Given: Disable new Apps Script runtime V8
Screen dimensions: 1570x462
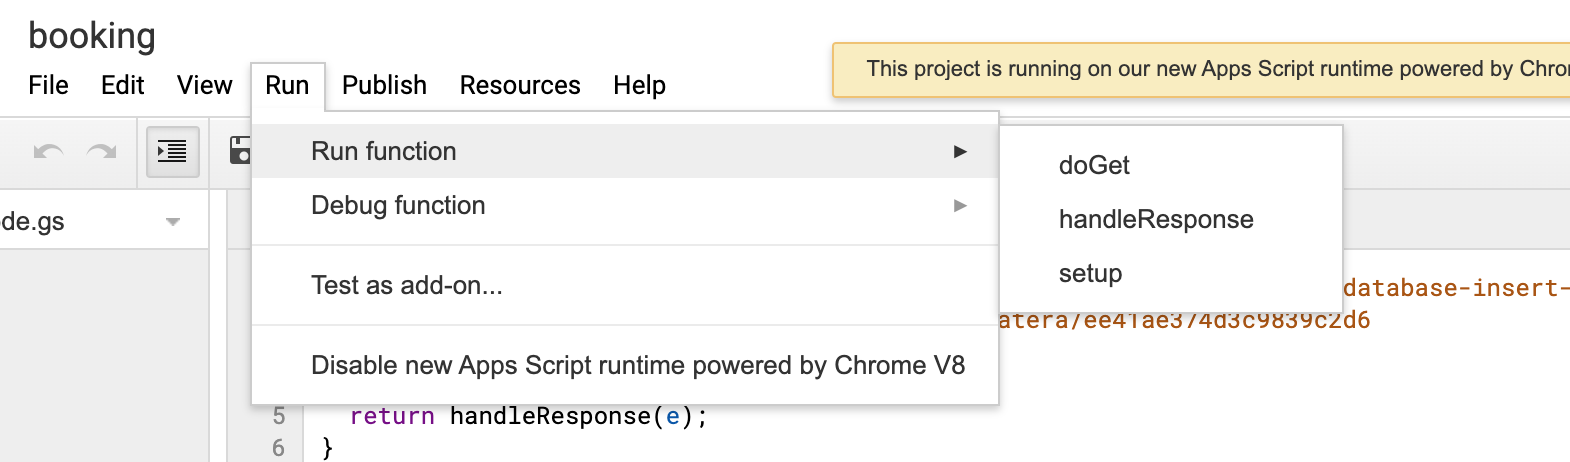Looking at the screenshot, I should pyautogui.click(x=637, y=366).
